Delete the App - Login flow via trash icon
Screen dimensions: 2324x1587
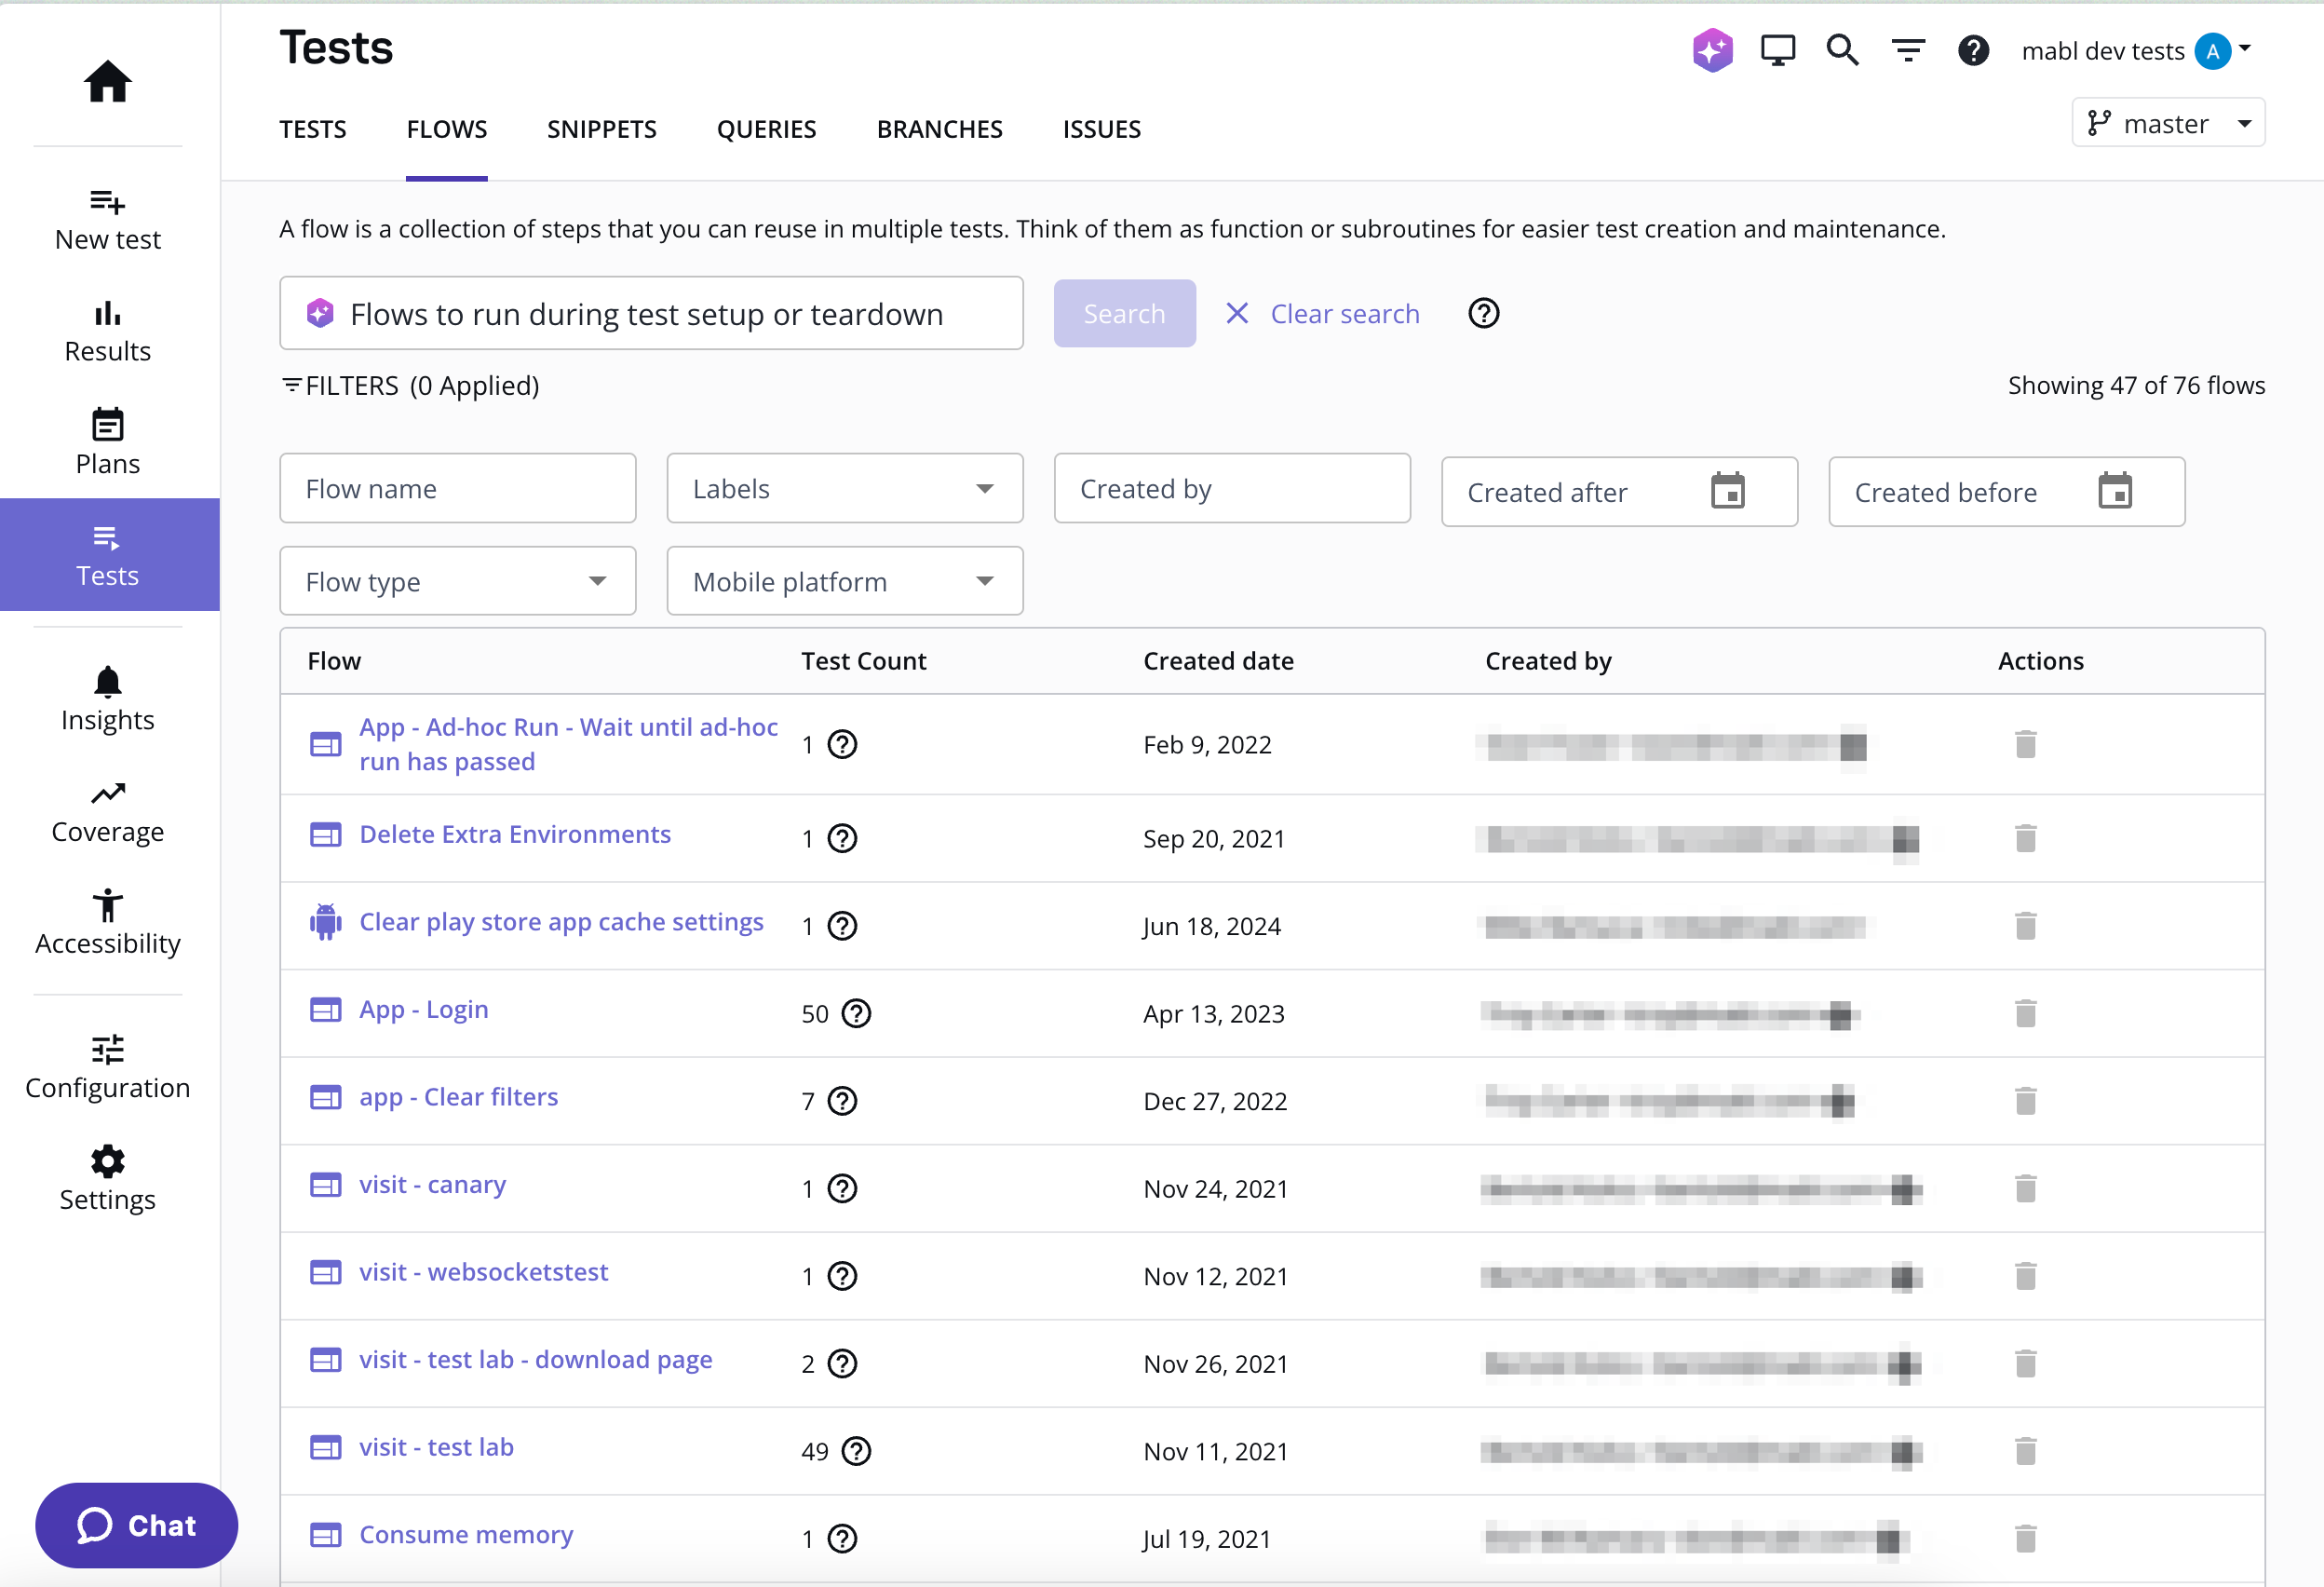[2025, 1013]
